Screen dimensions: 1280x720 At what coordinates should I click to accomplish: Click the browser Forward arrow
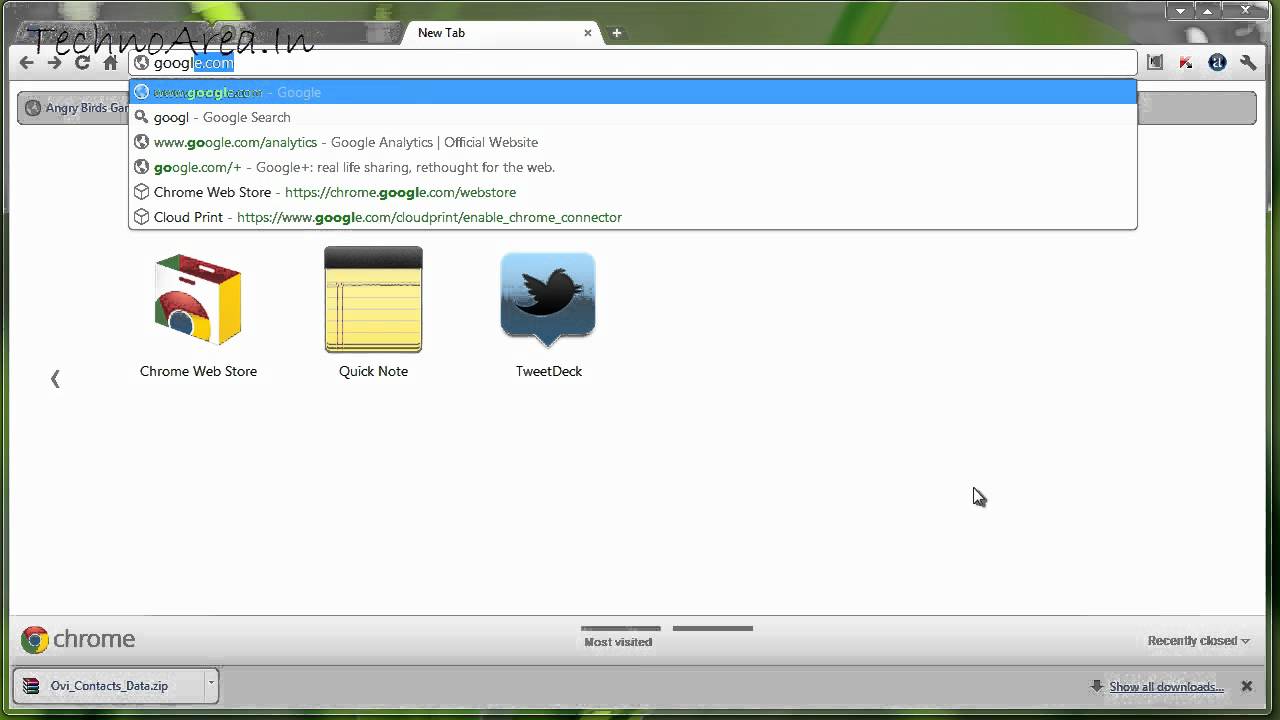click(x=55, y=63)
